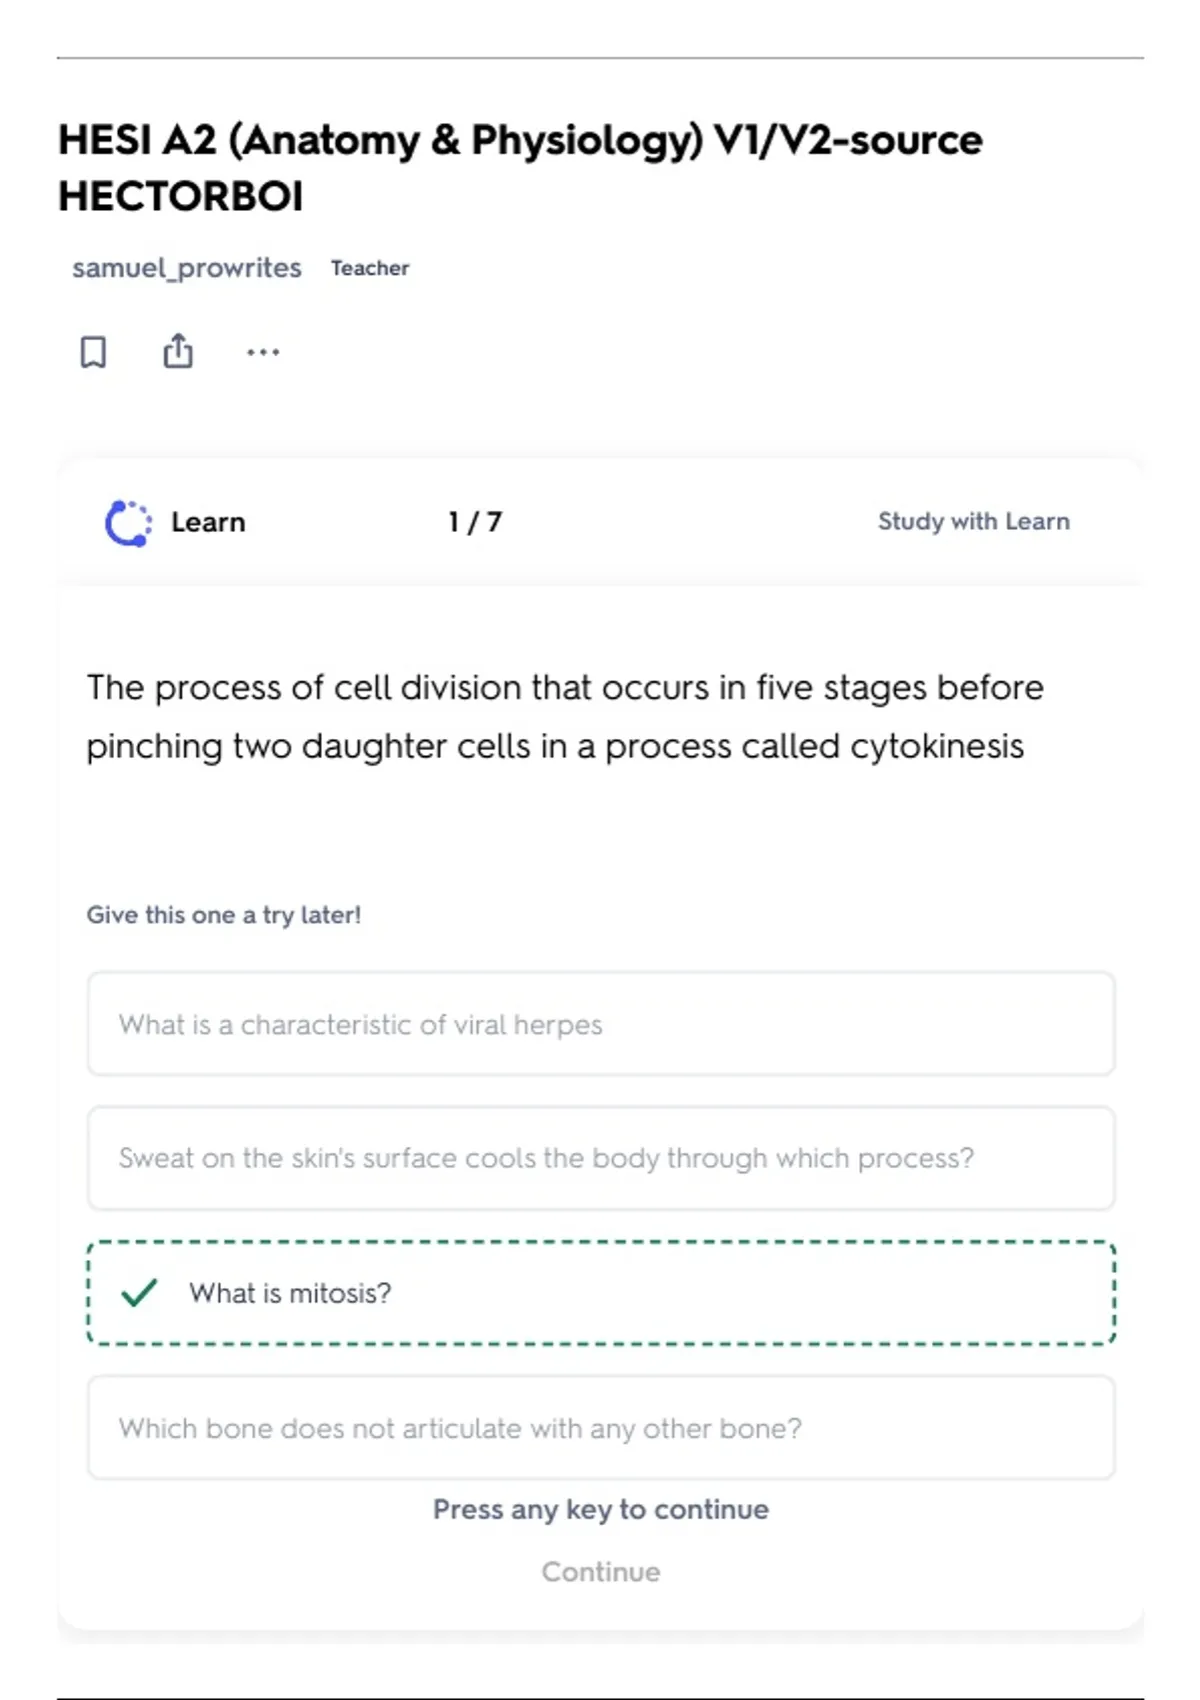Viewport: 1200px width, 1700px height.
Task: Click the HESI A2 set title
Action: click(520, 168)
